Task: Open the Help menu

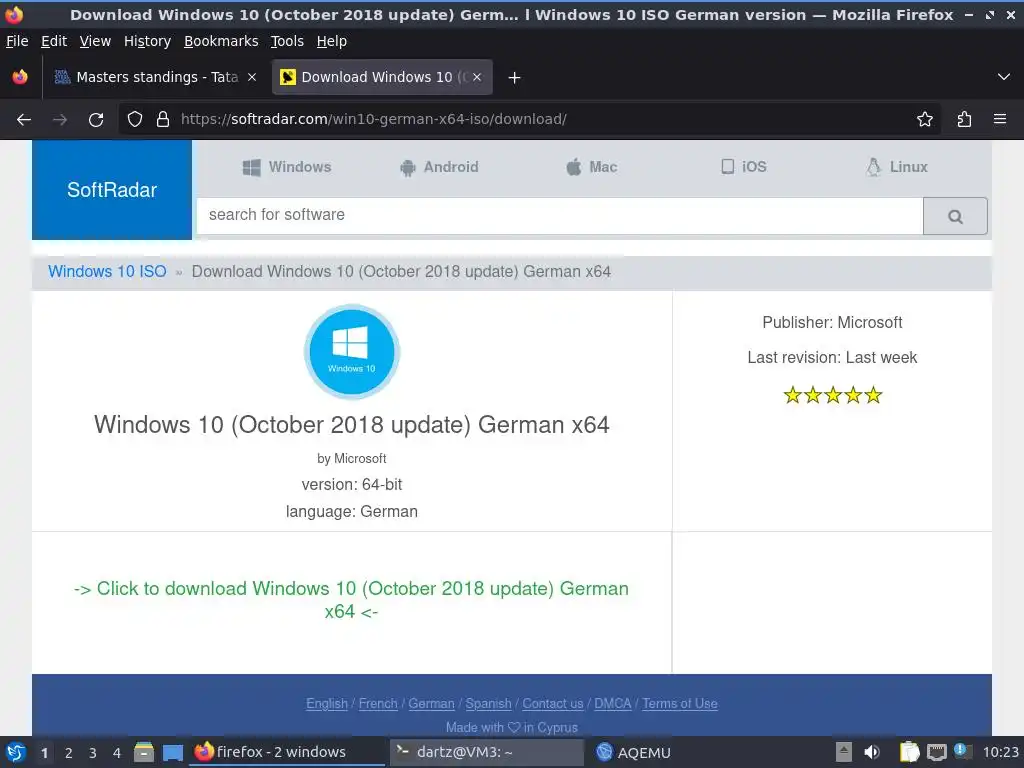Action: coord(332,41)
